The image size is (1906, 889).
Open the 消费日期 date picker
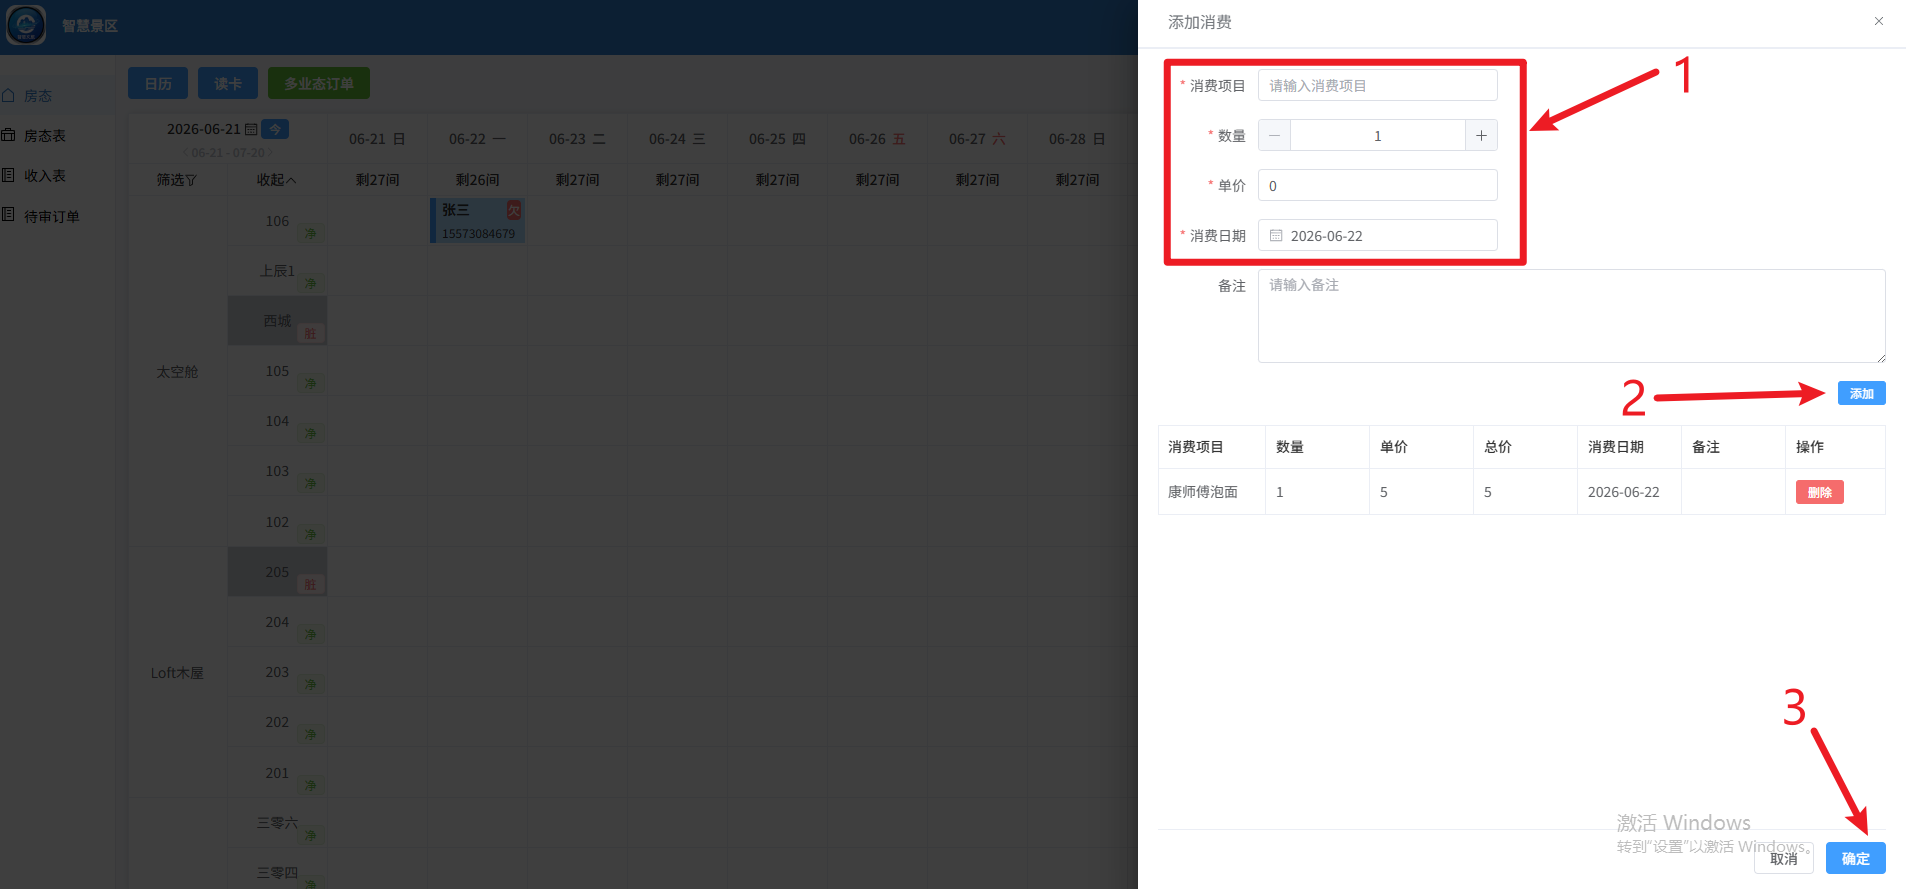(1377, 235)
